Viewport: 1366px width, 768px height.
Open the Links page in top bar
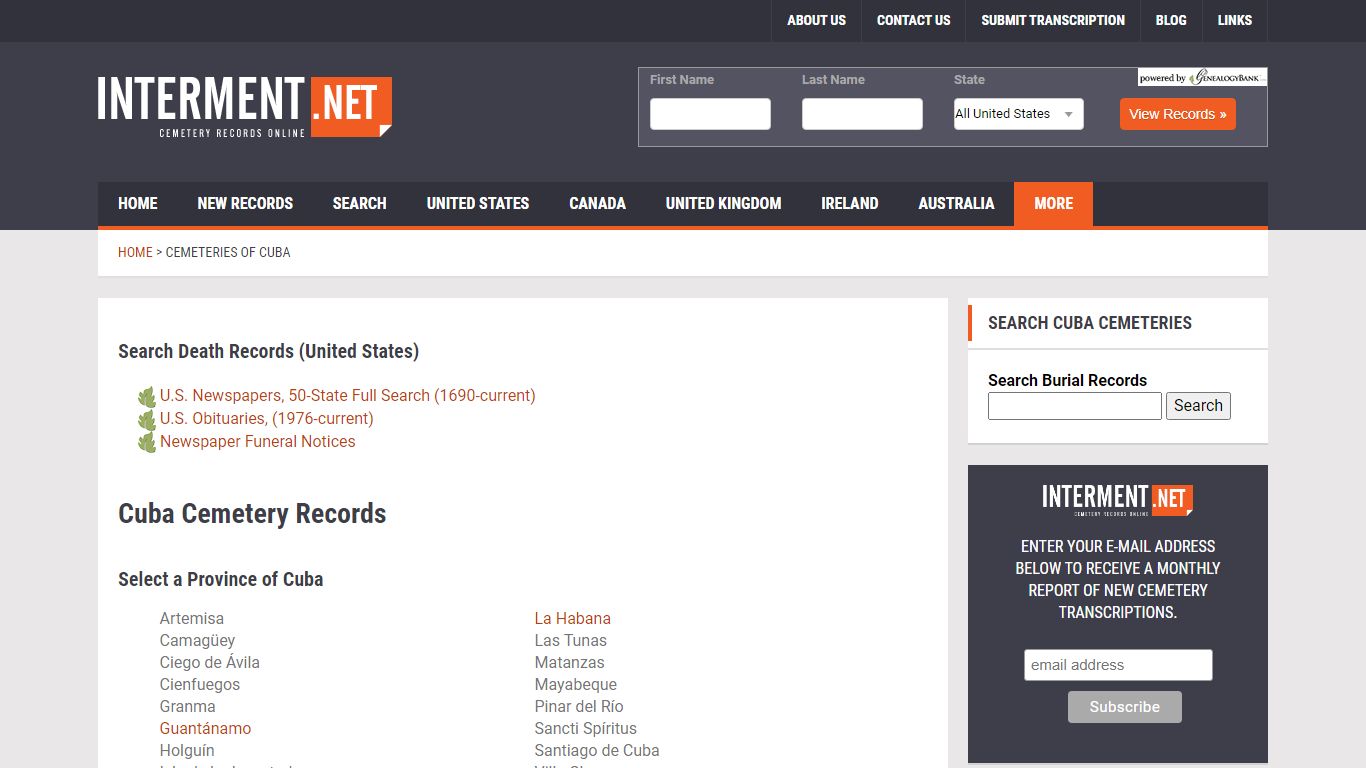(x=1235, y=20)
